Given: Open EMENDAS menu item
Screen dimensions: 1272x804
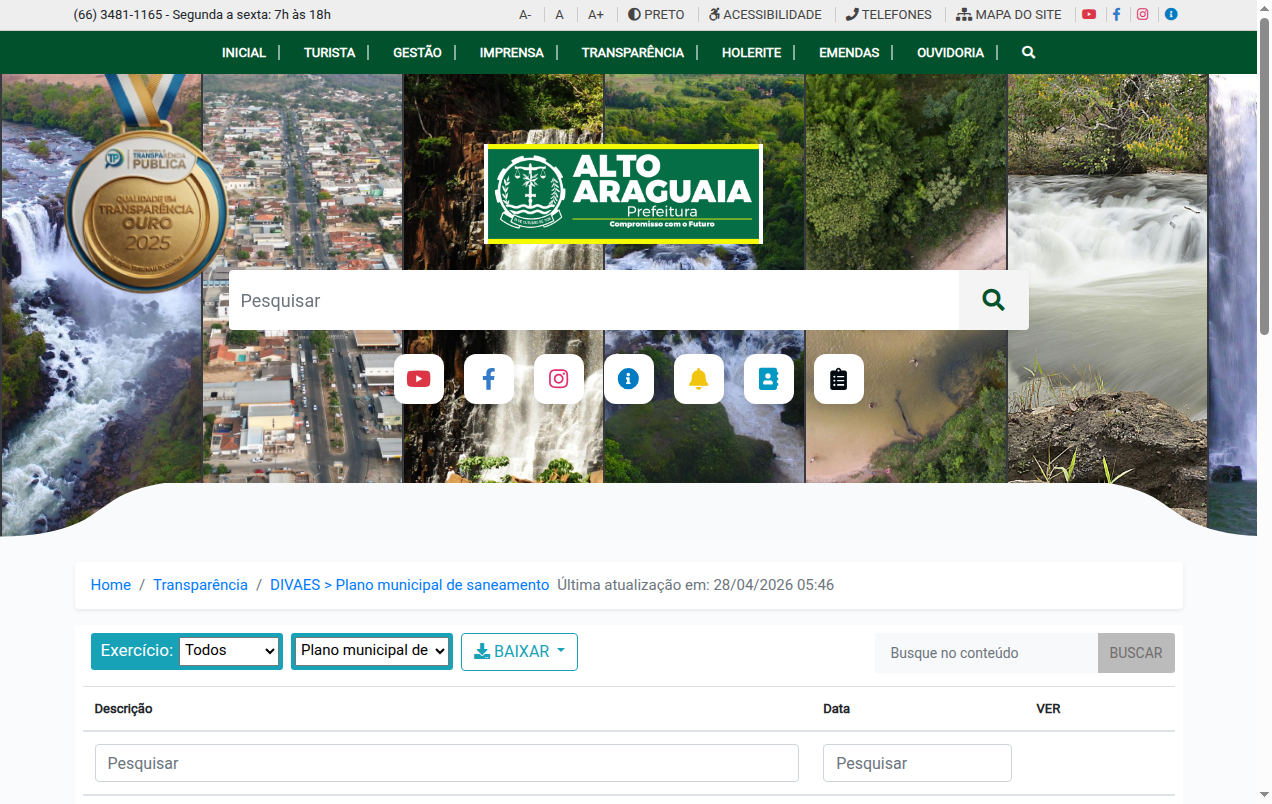Looking at the screenshot, I should (x=849, y=52).
